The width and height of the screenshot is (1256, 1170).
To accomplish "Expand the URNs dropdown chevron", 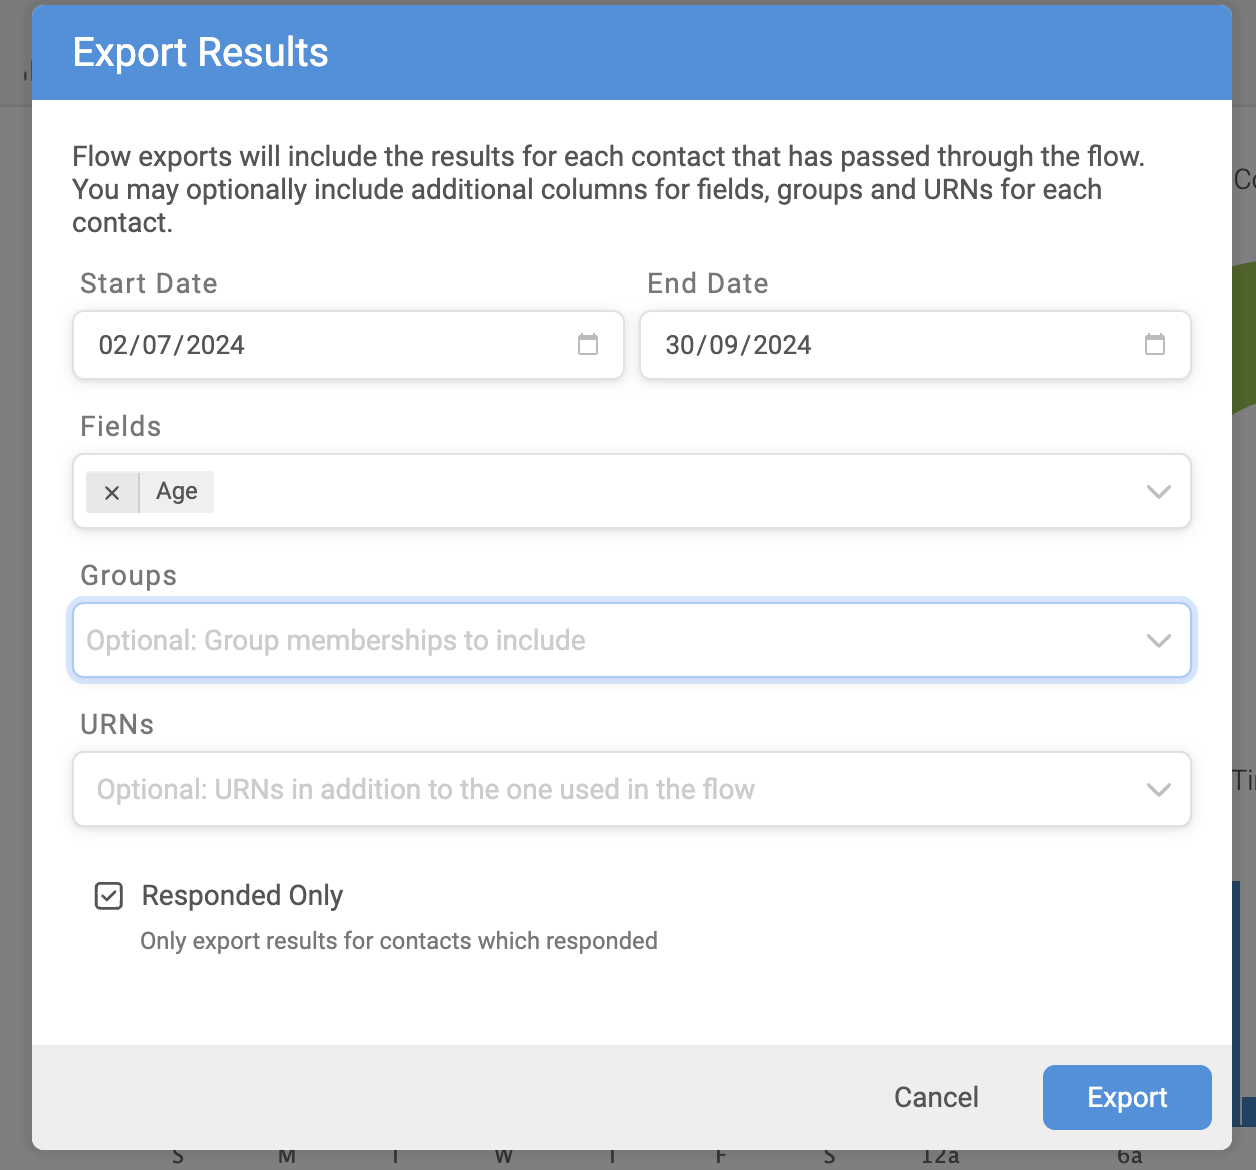I will point(1158,790).
